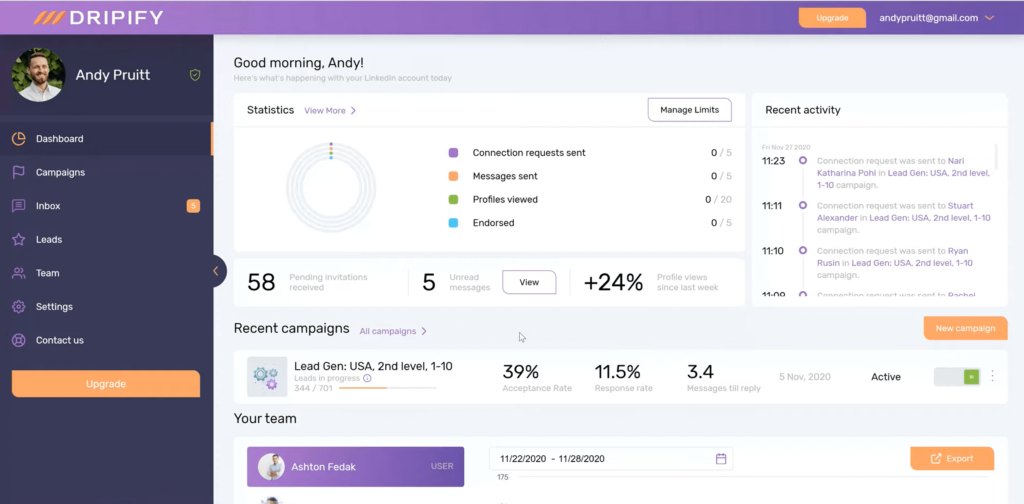Click the Leads star icon
Screen dimensions: 1024x504
(18, 240)
